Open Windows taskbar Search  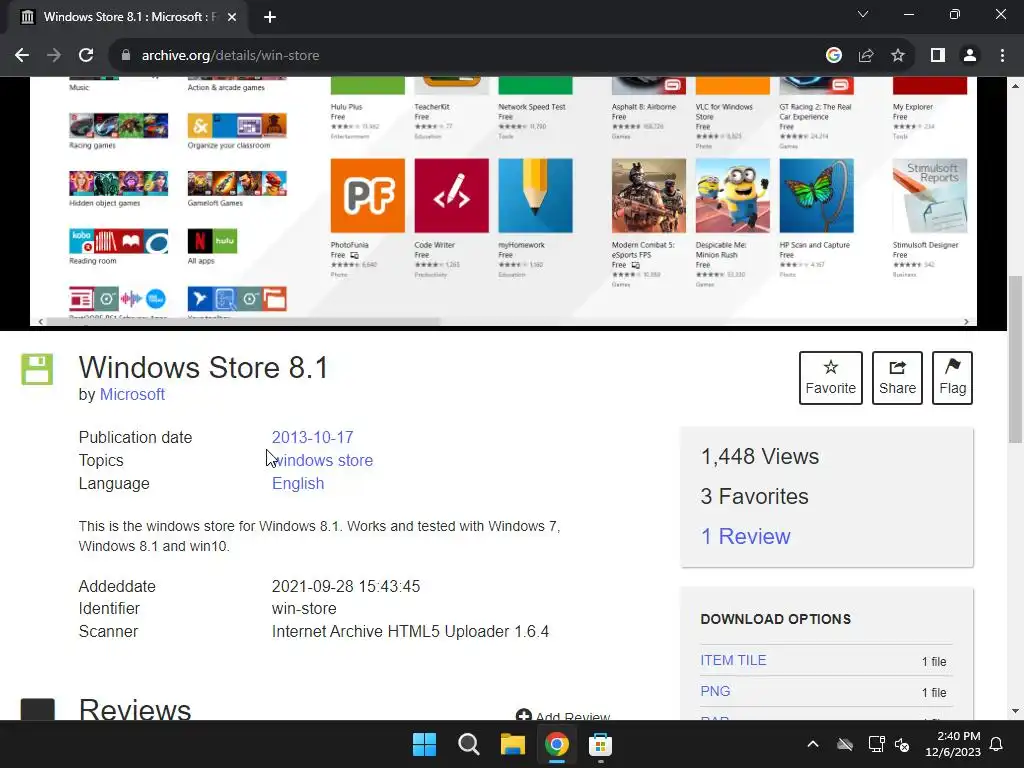(469, 744)
